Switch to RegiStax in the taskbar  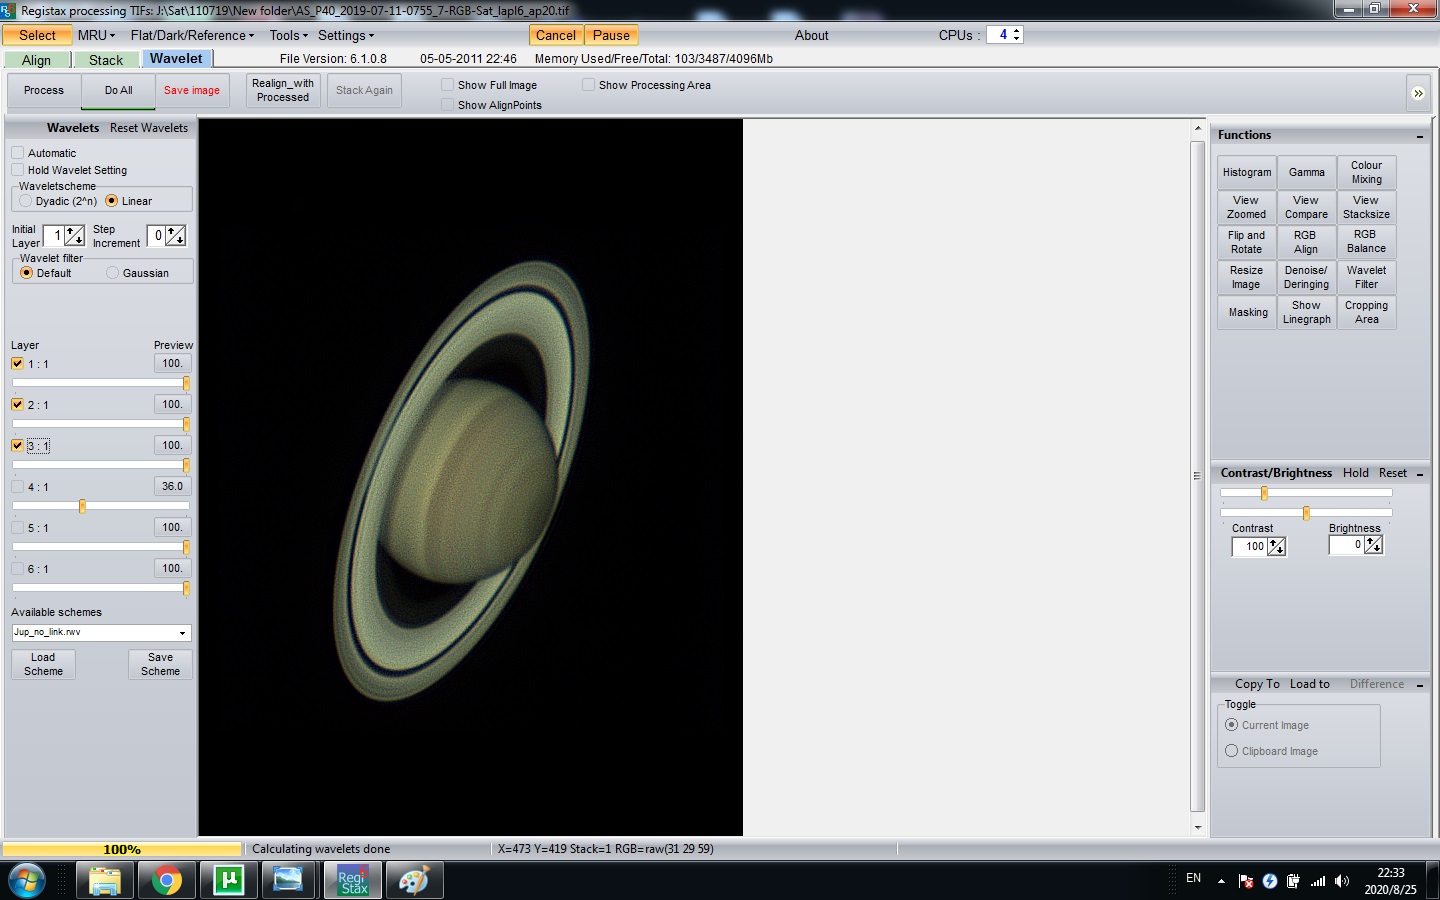pyautogui.click(x=352, y=881)
